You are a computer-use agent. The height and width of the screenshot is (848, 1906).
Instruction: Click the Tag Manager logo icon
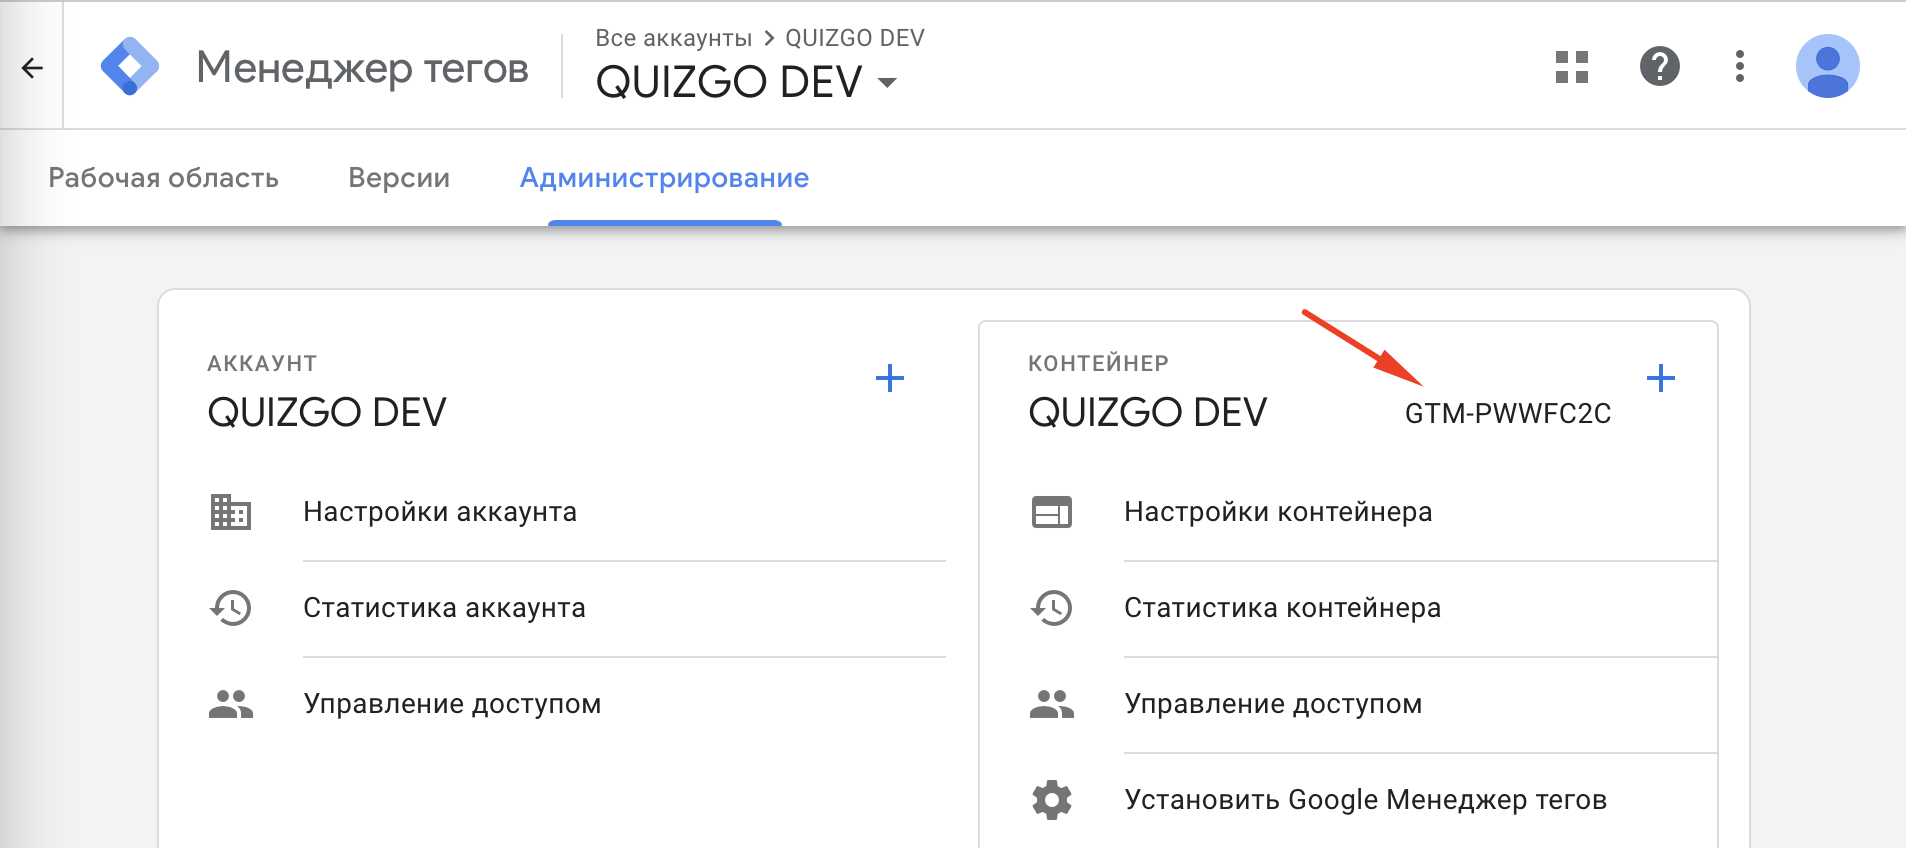tap(130, 67)
